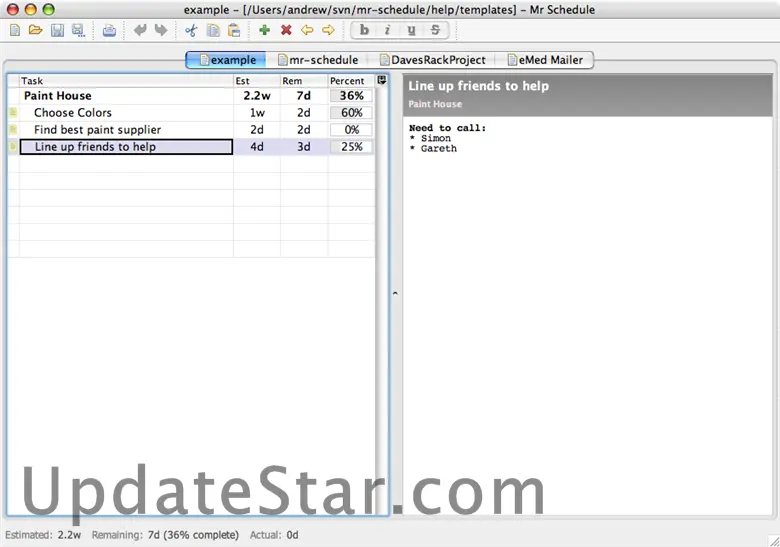Click the Est column header
Image resolution: width=780 pixels, height=547 pixels.
point(257,81)
